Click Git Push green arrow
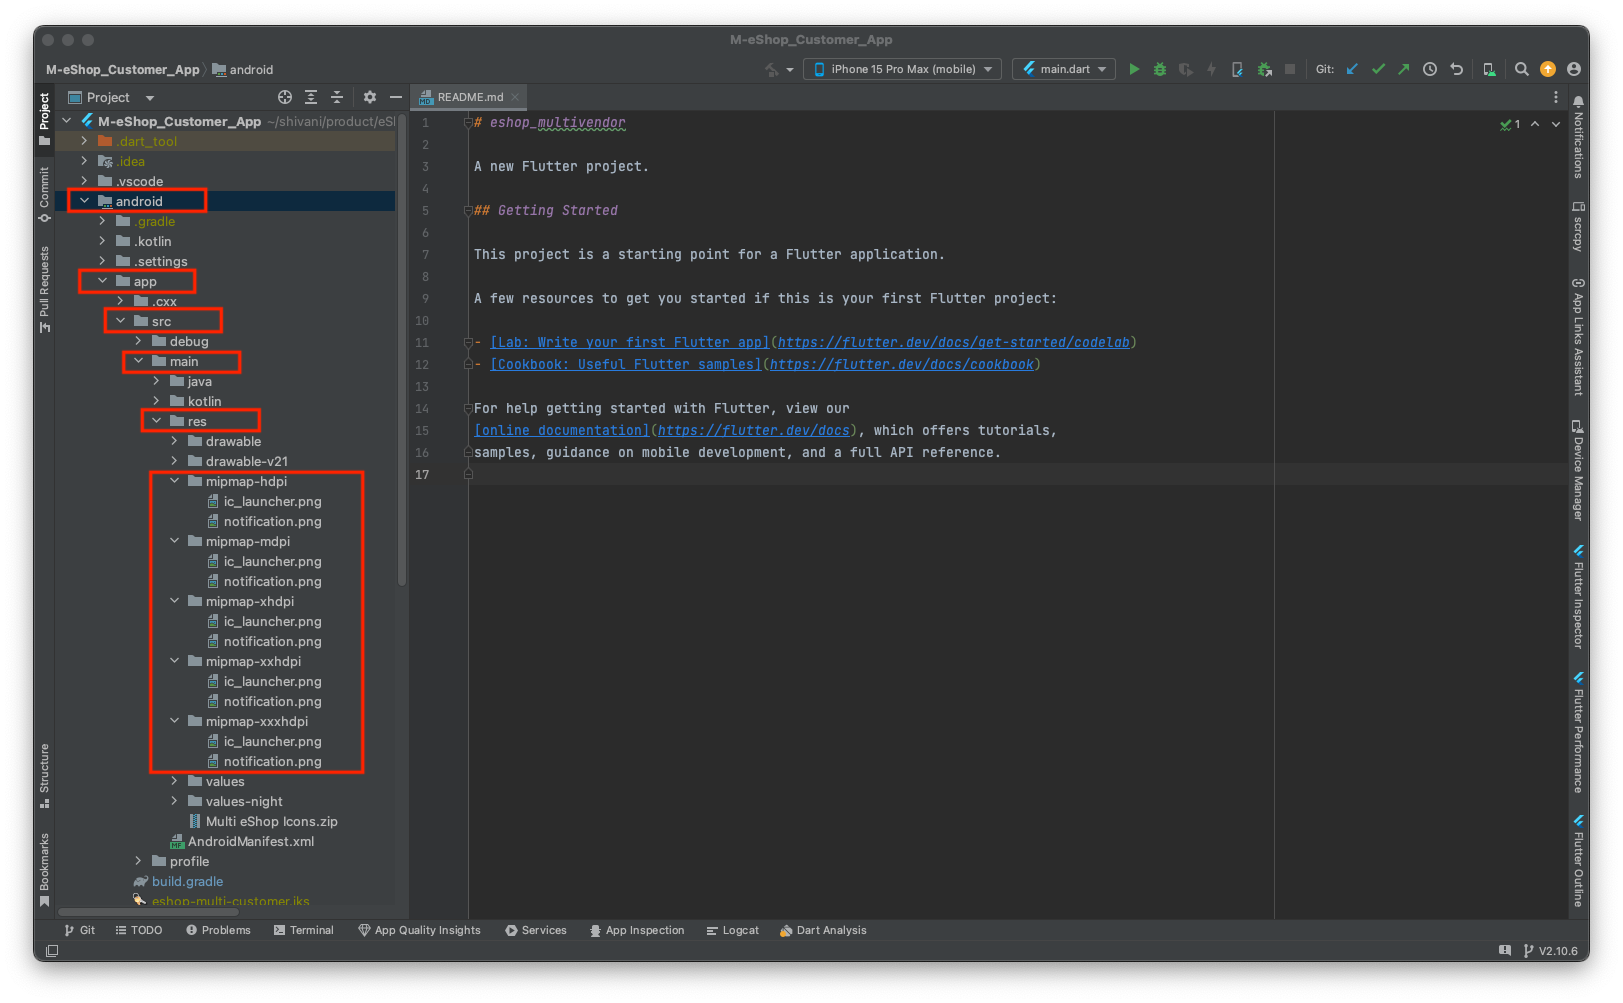This screenshot has height=1003, width=1623. click(1404, 69)
